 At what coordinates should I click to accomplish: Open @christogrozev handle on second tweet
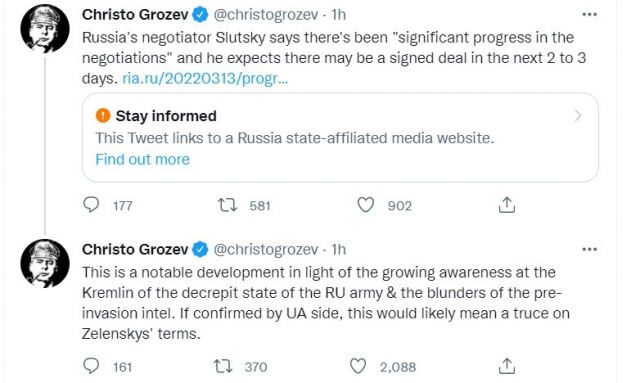tap(266, 249)
